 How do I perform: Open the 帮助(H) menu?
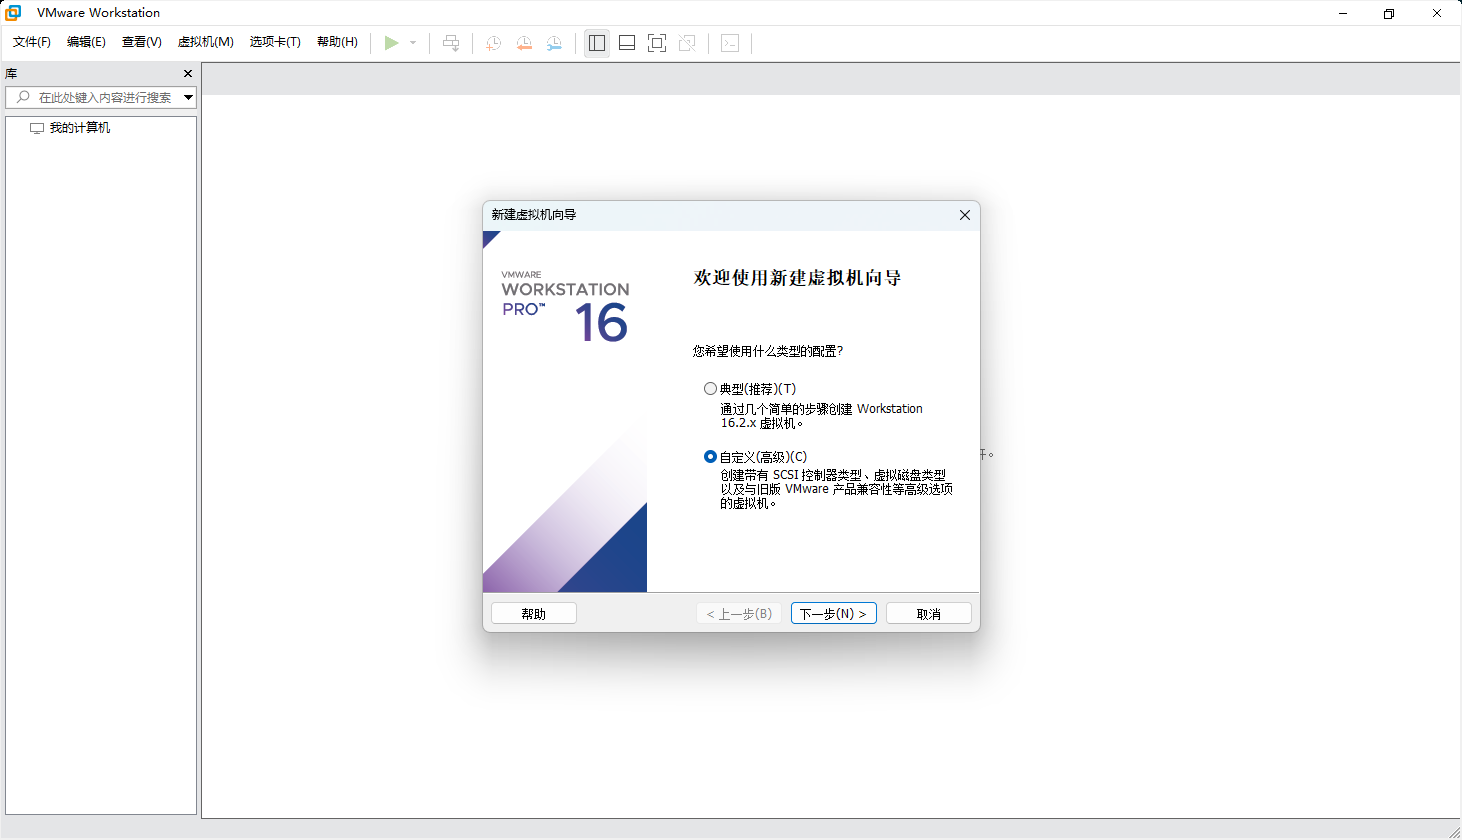click(x=337, y=42)
